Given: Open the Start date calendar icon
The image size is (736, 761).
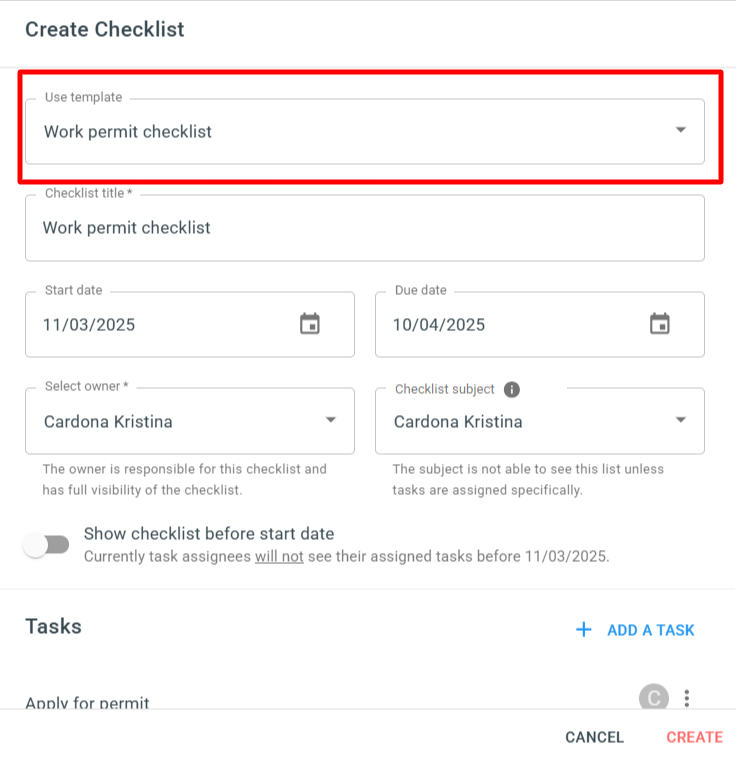Looking at the screenshot, I should coord(310,324).
